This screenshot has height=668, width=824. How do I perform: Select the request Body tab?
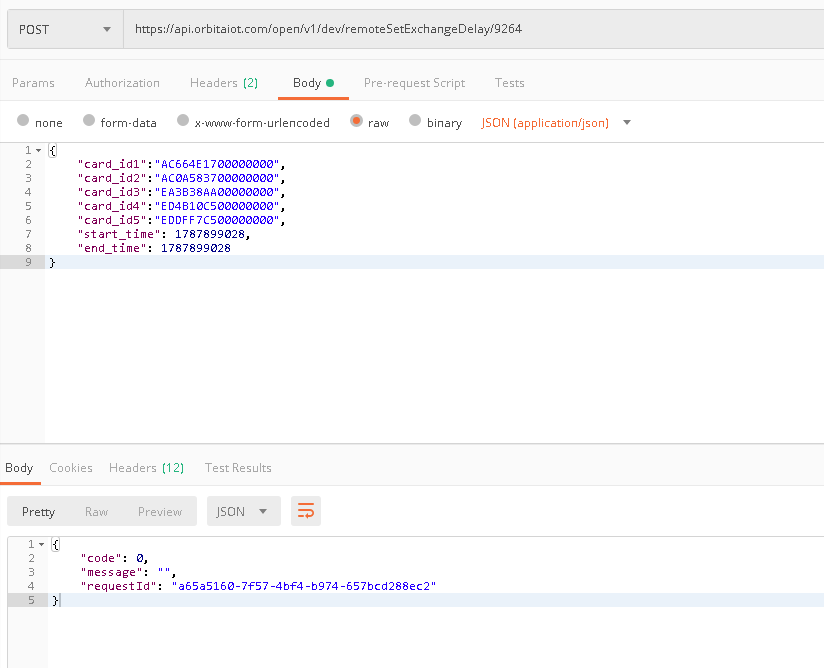(x=313, y=83)
